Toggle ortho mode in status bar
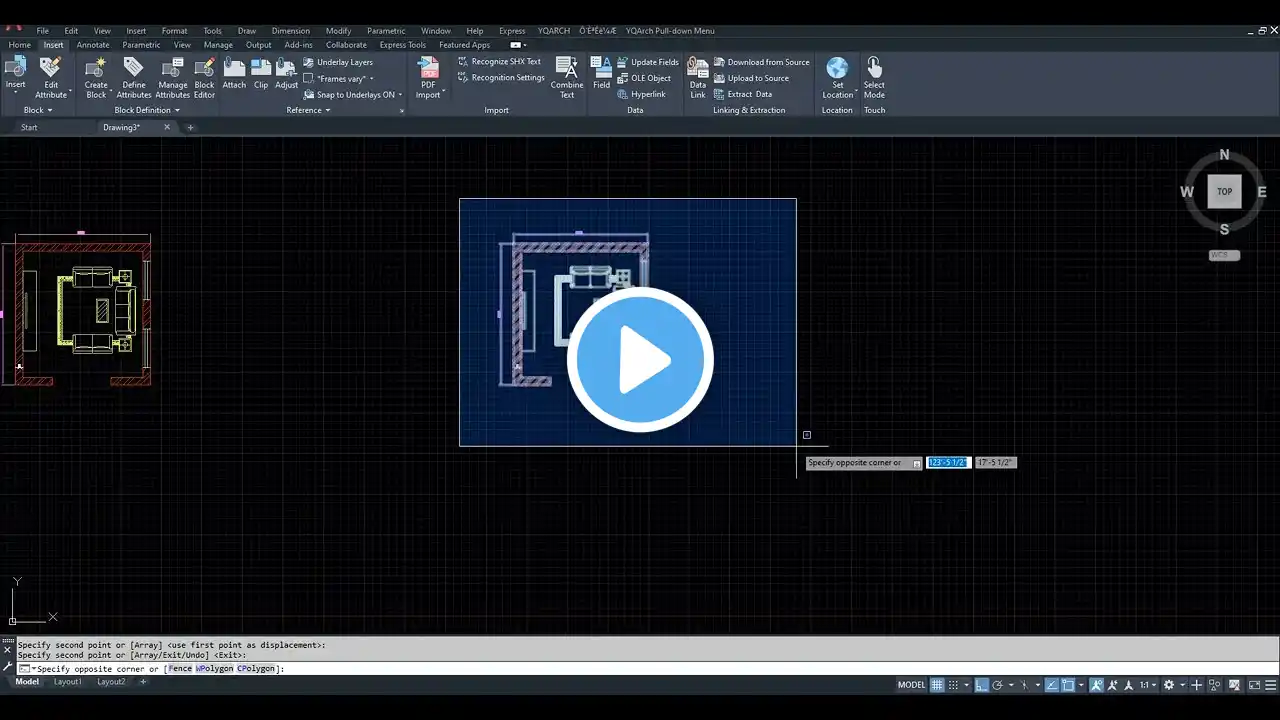Viewport: 1280px width, 720px height. (981, 685)
